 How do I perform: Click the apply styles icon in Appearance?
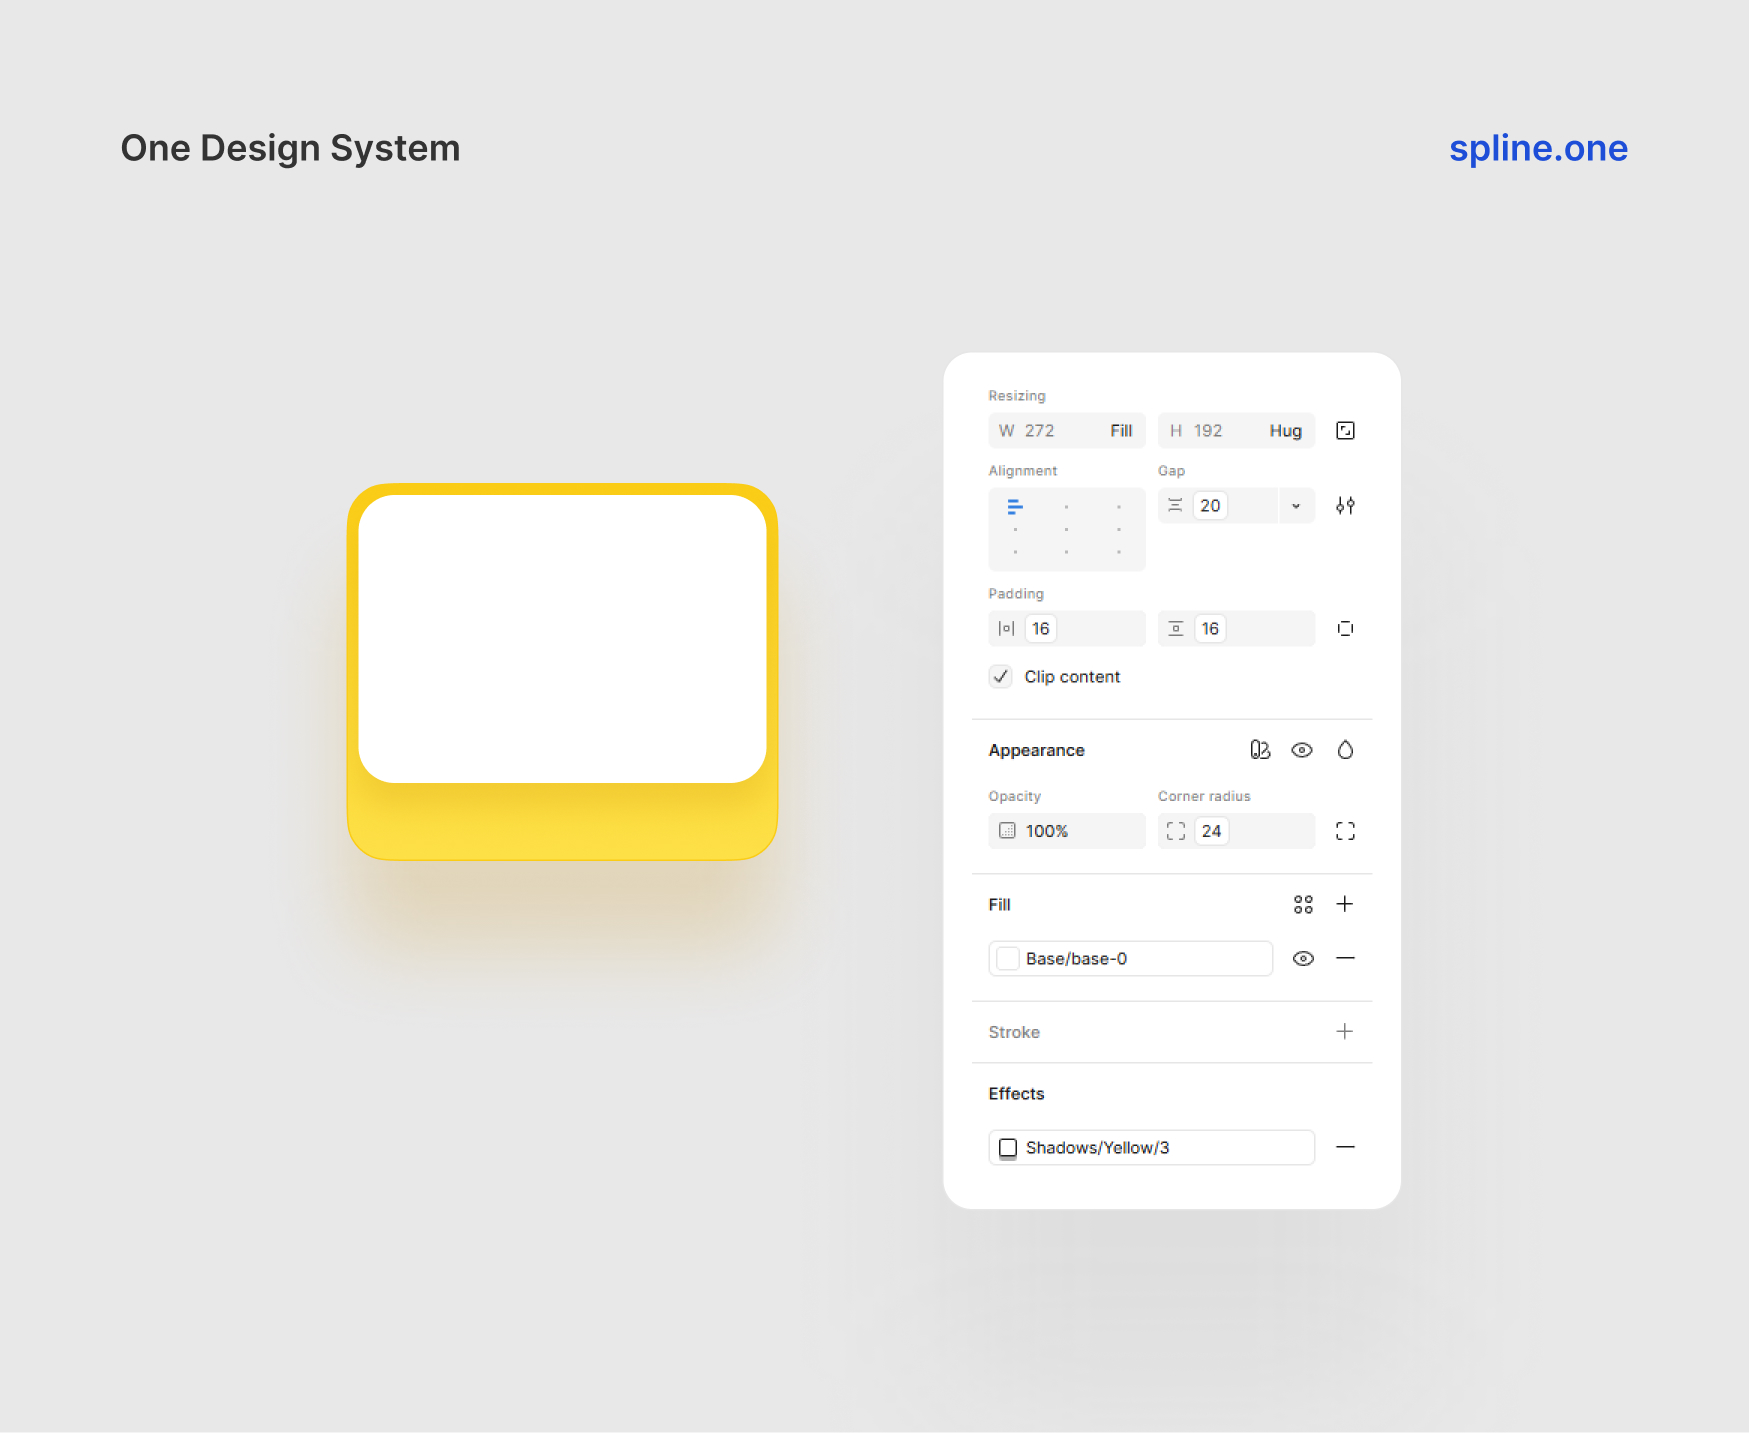pyautogui.click(x=1259, y=750)
